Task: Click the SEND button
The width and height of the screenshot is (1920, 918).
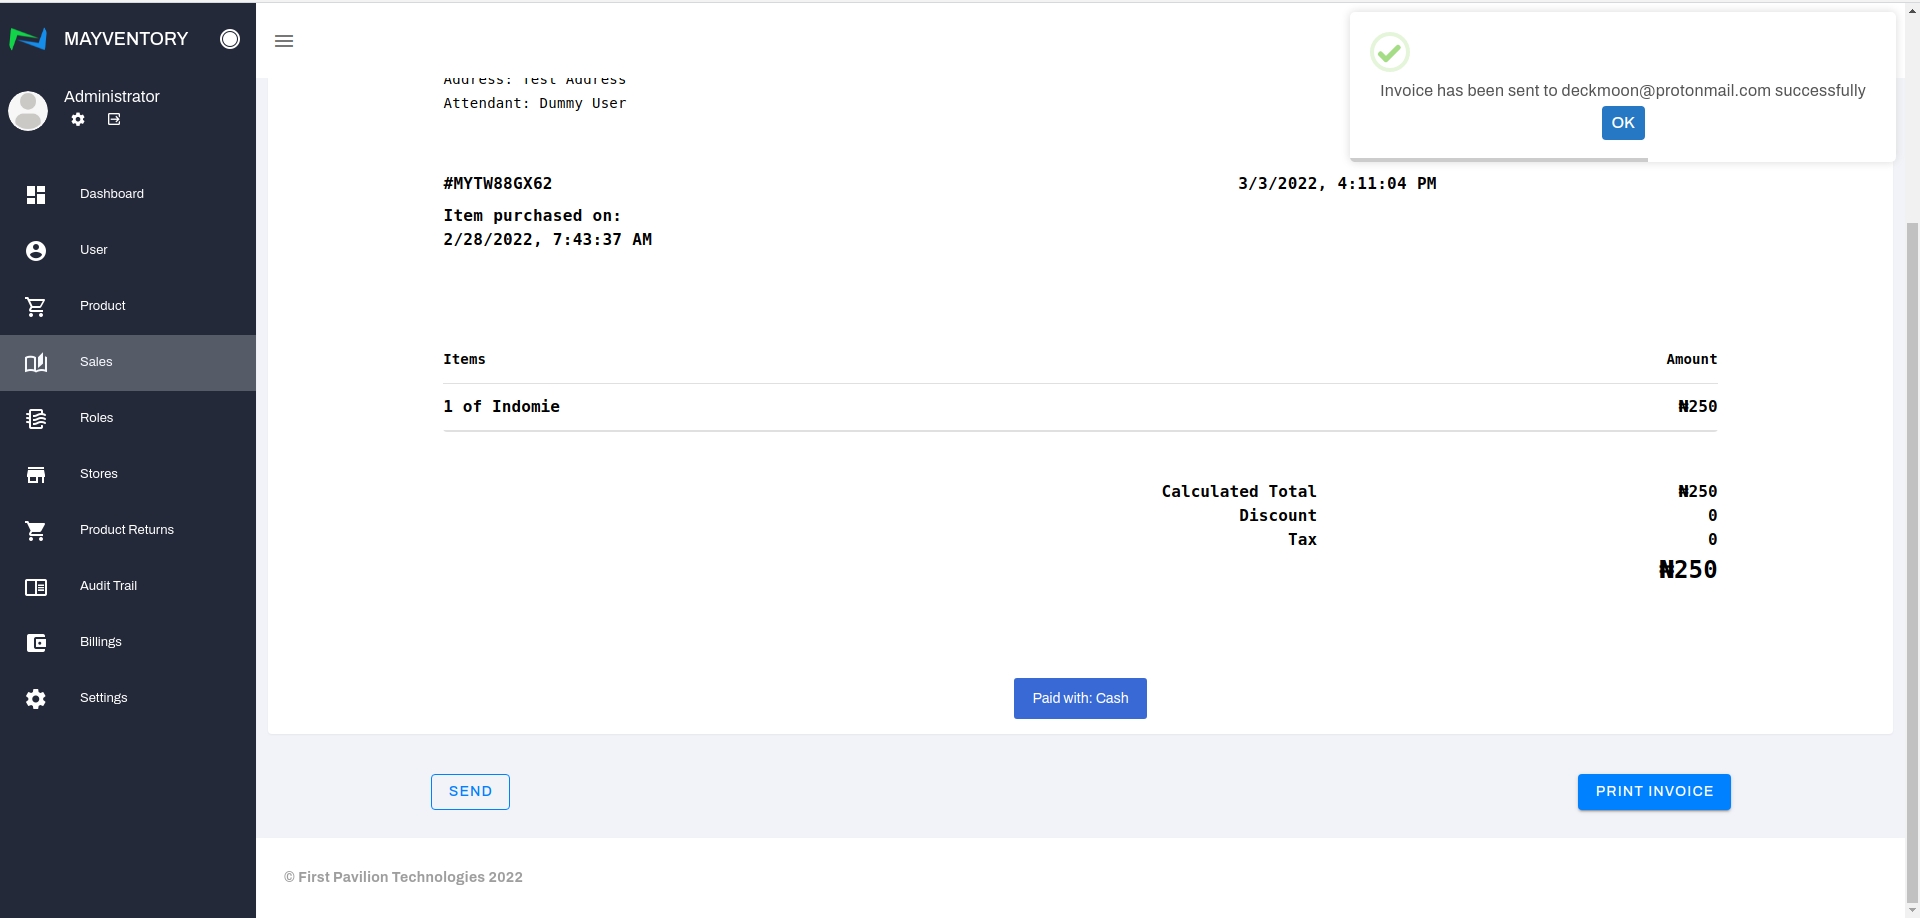Action: pos(470,792)
